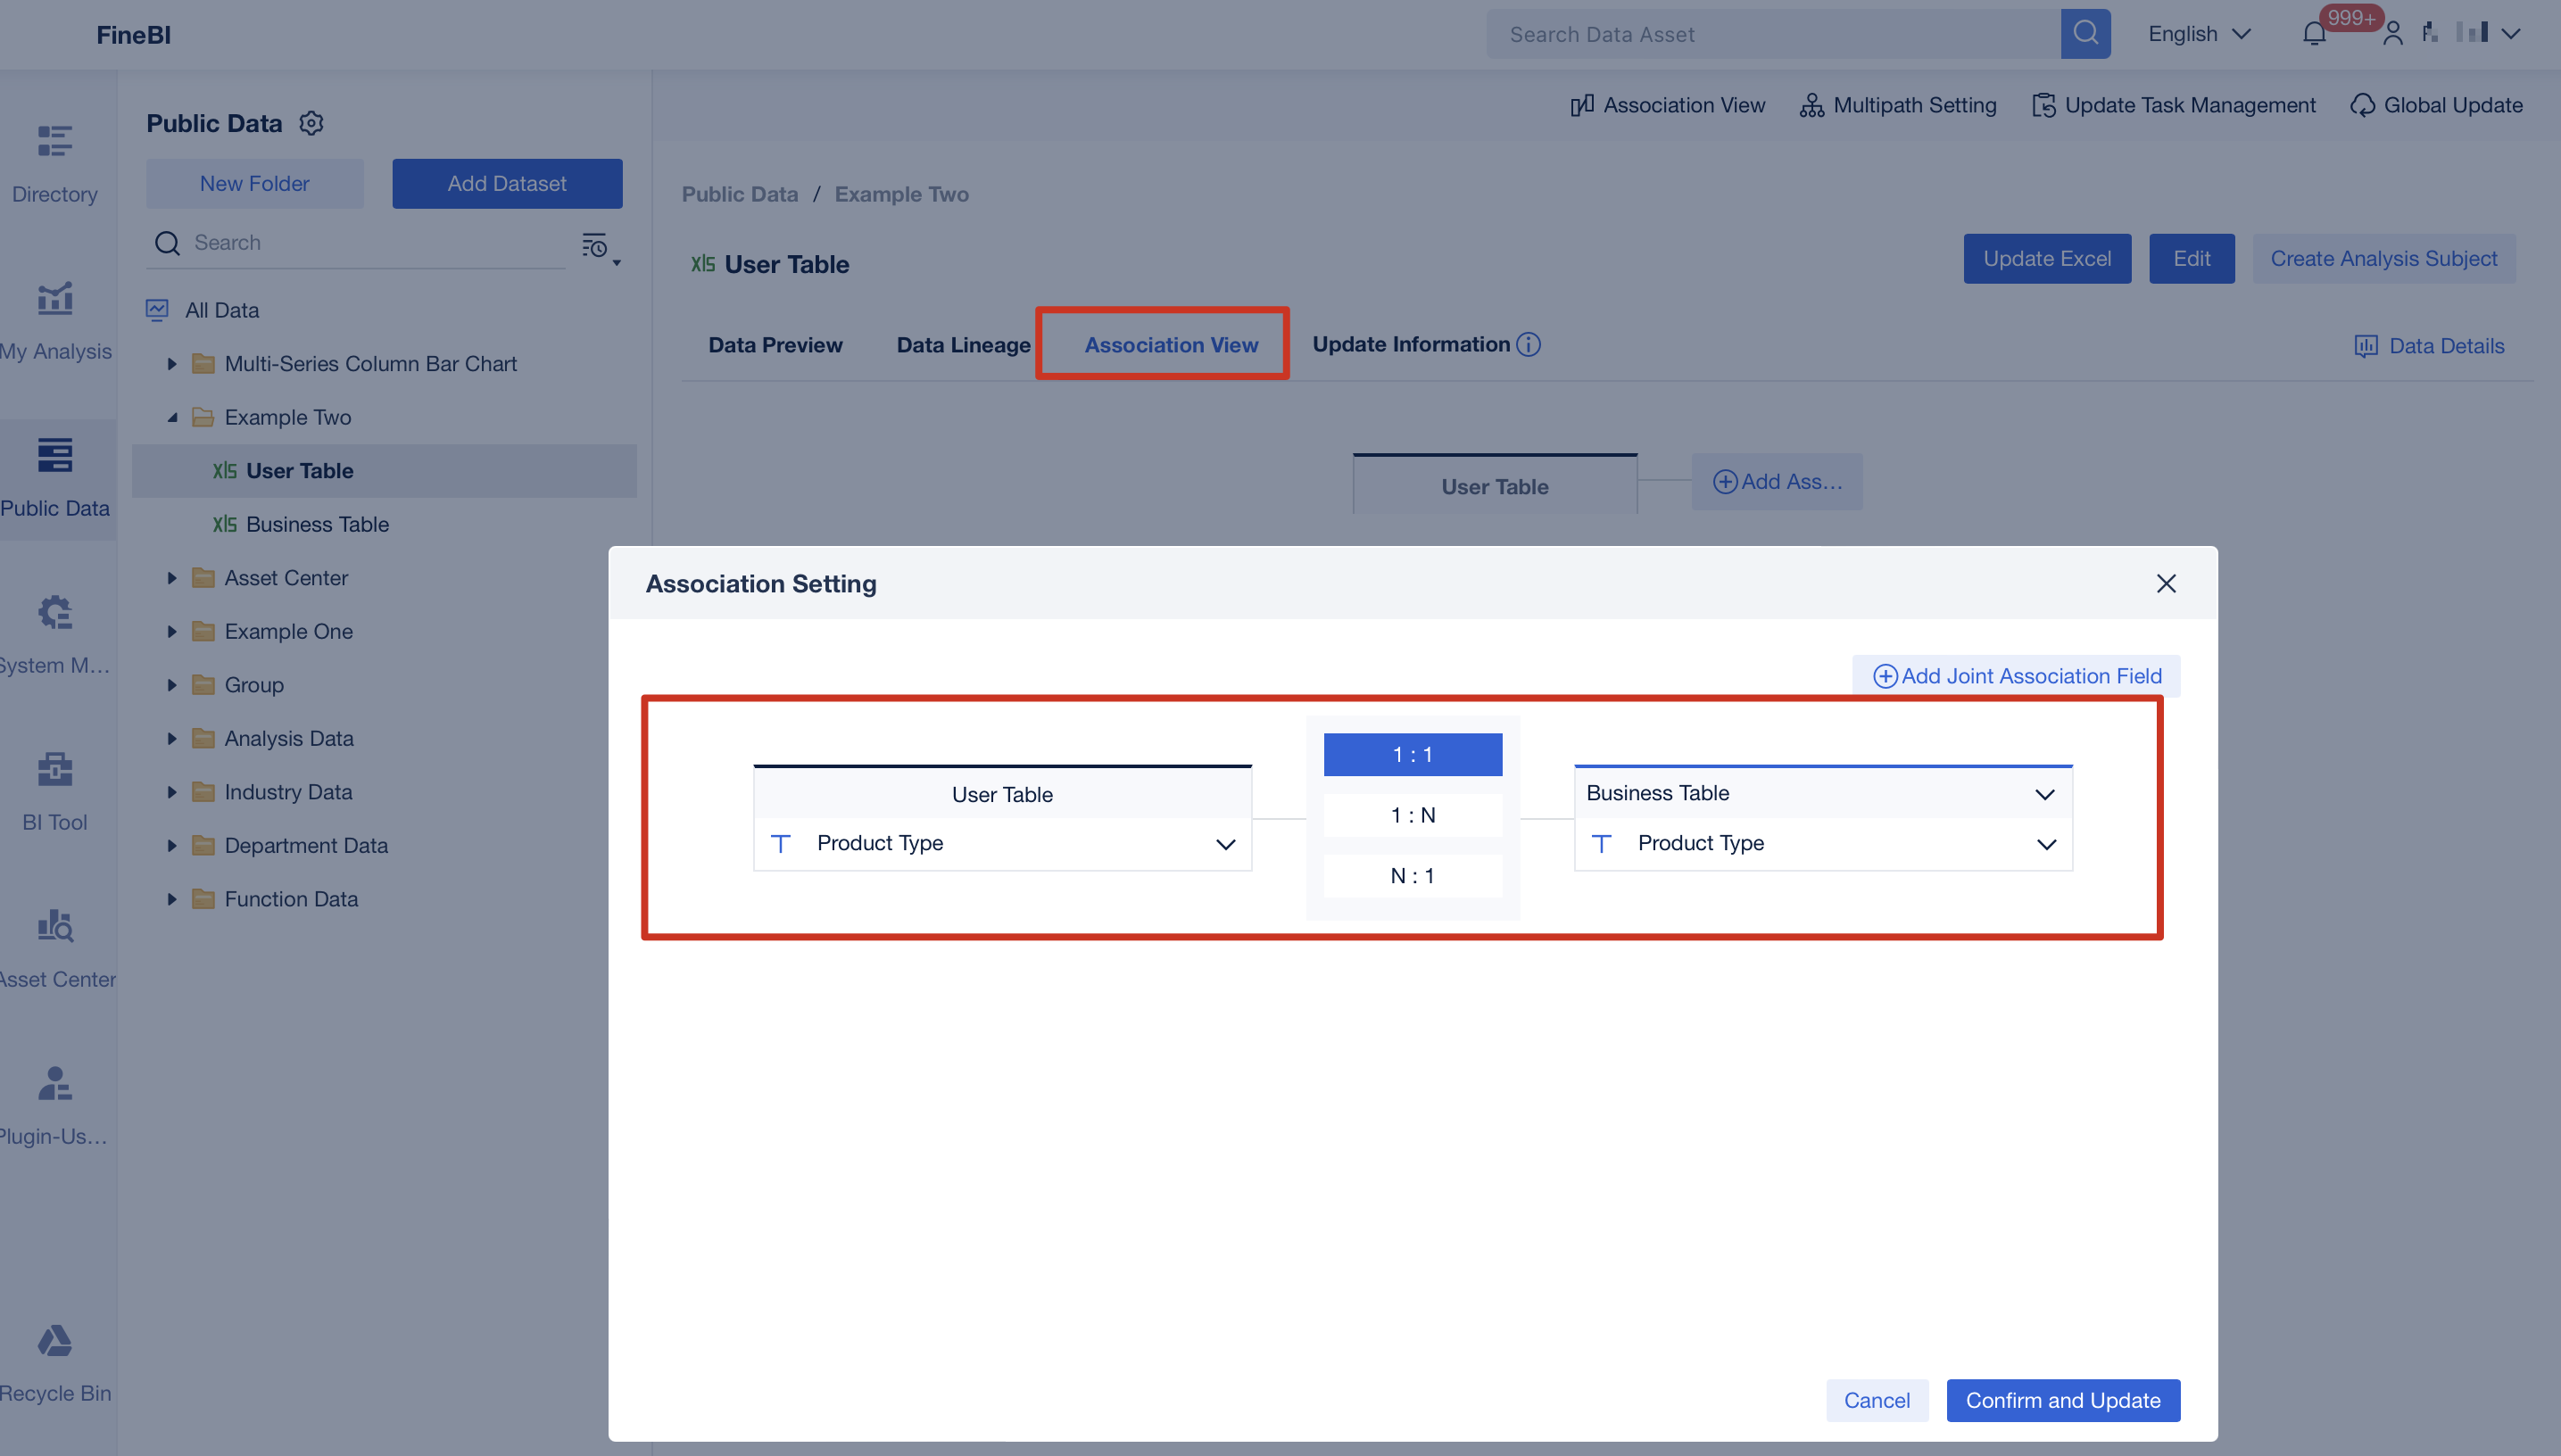Click Add Joint Association Field
Image resolution: width=2561 pixels, height=1456 pixels.
click(x=2015, y=675)
